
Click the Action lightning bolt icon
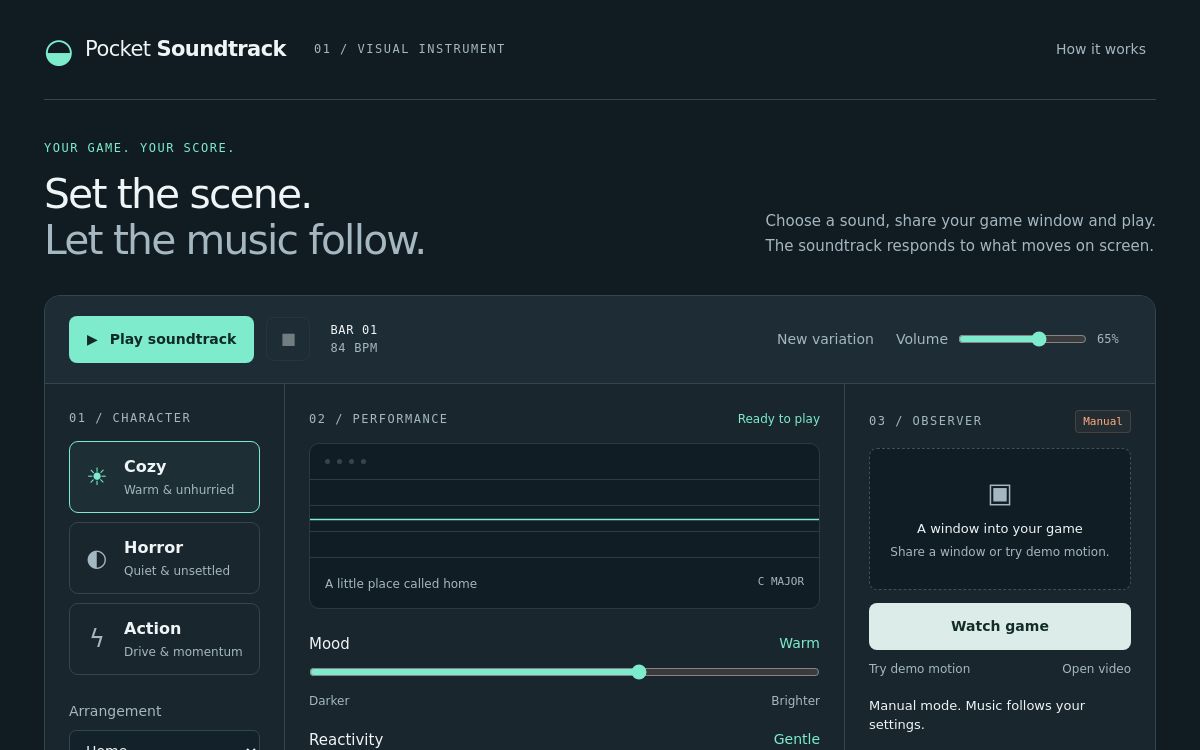coord(97,639)
